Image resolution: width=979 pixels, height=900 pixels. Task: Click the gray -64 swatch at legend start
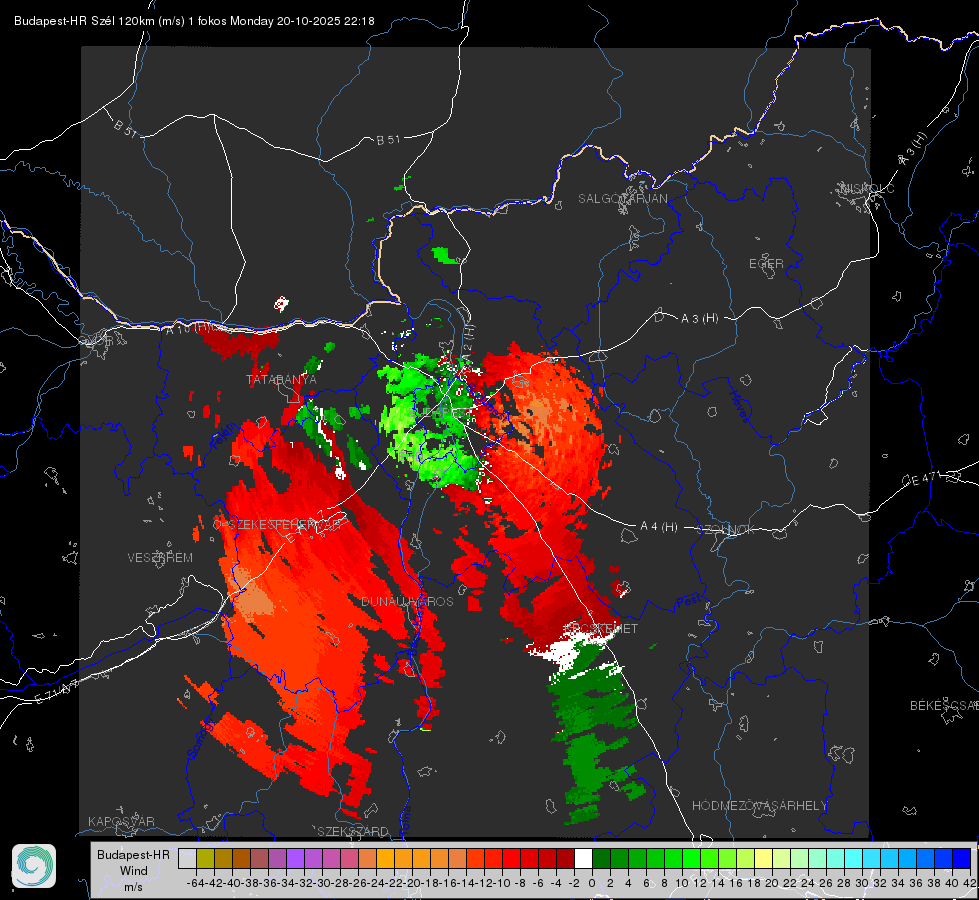pos(187,858)
